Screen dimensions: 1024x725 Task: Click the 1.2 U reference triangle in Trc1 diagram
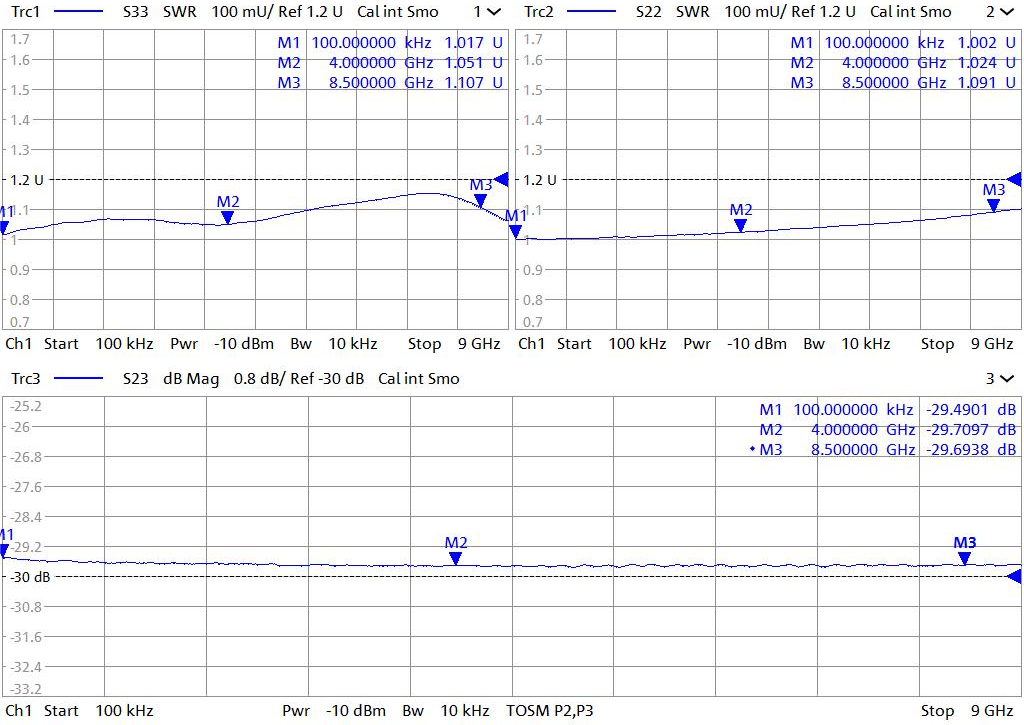tap(502, 179)
